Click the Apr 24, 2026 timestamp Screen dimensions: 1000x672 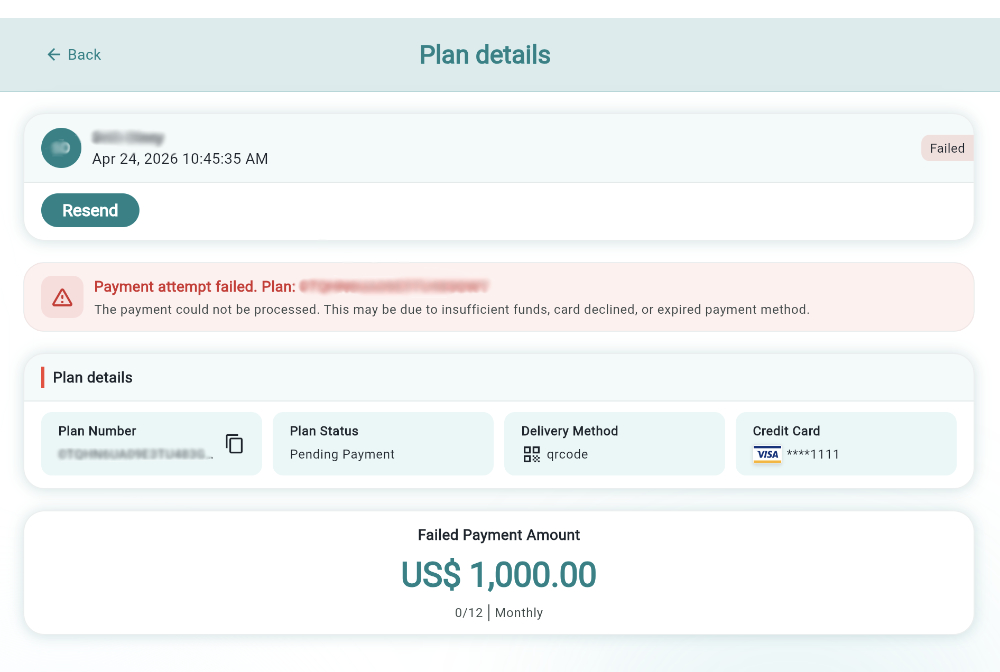tap(179, 158)
